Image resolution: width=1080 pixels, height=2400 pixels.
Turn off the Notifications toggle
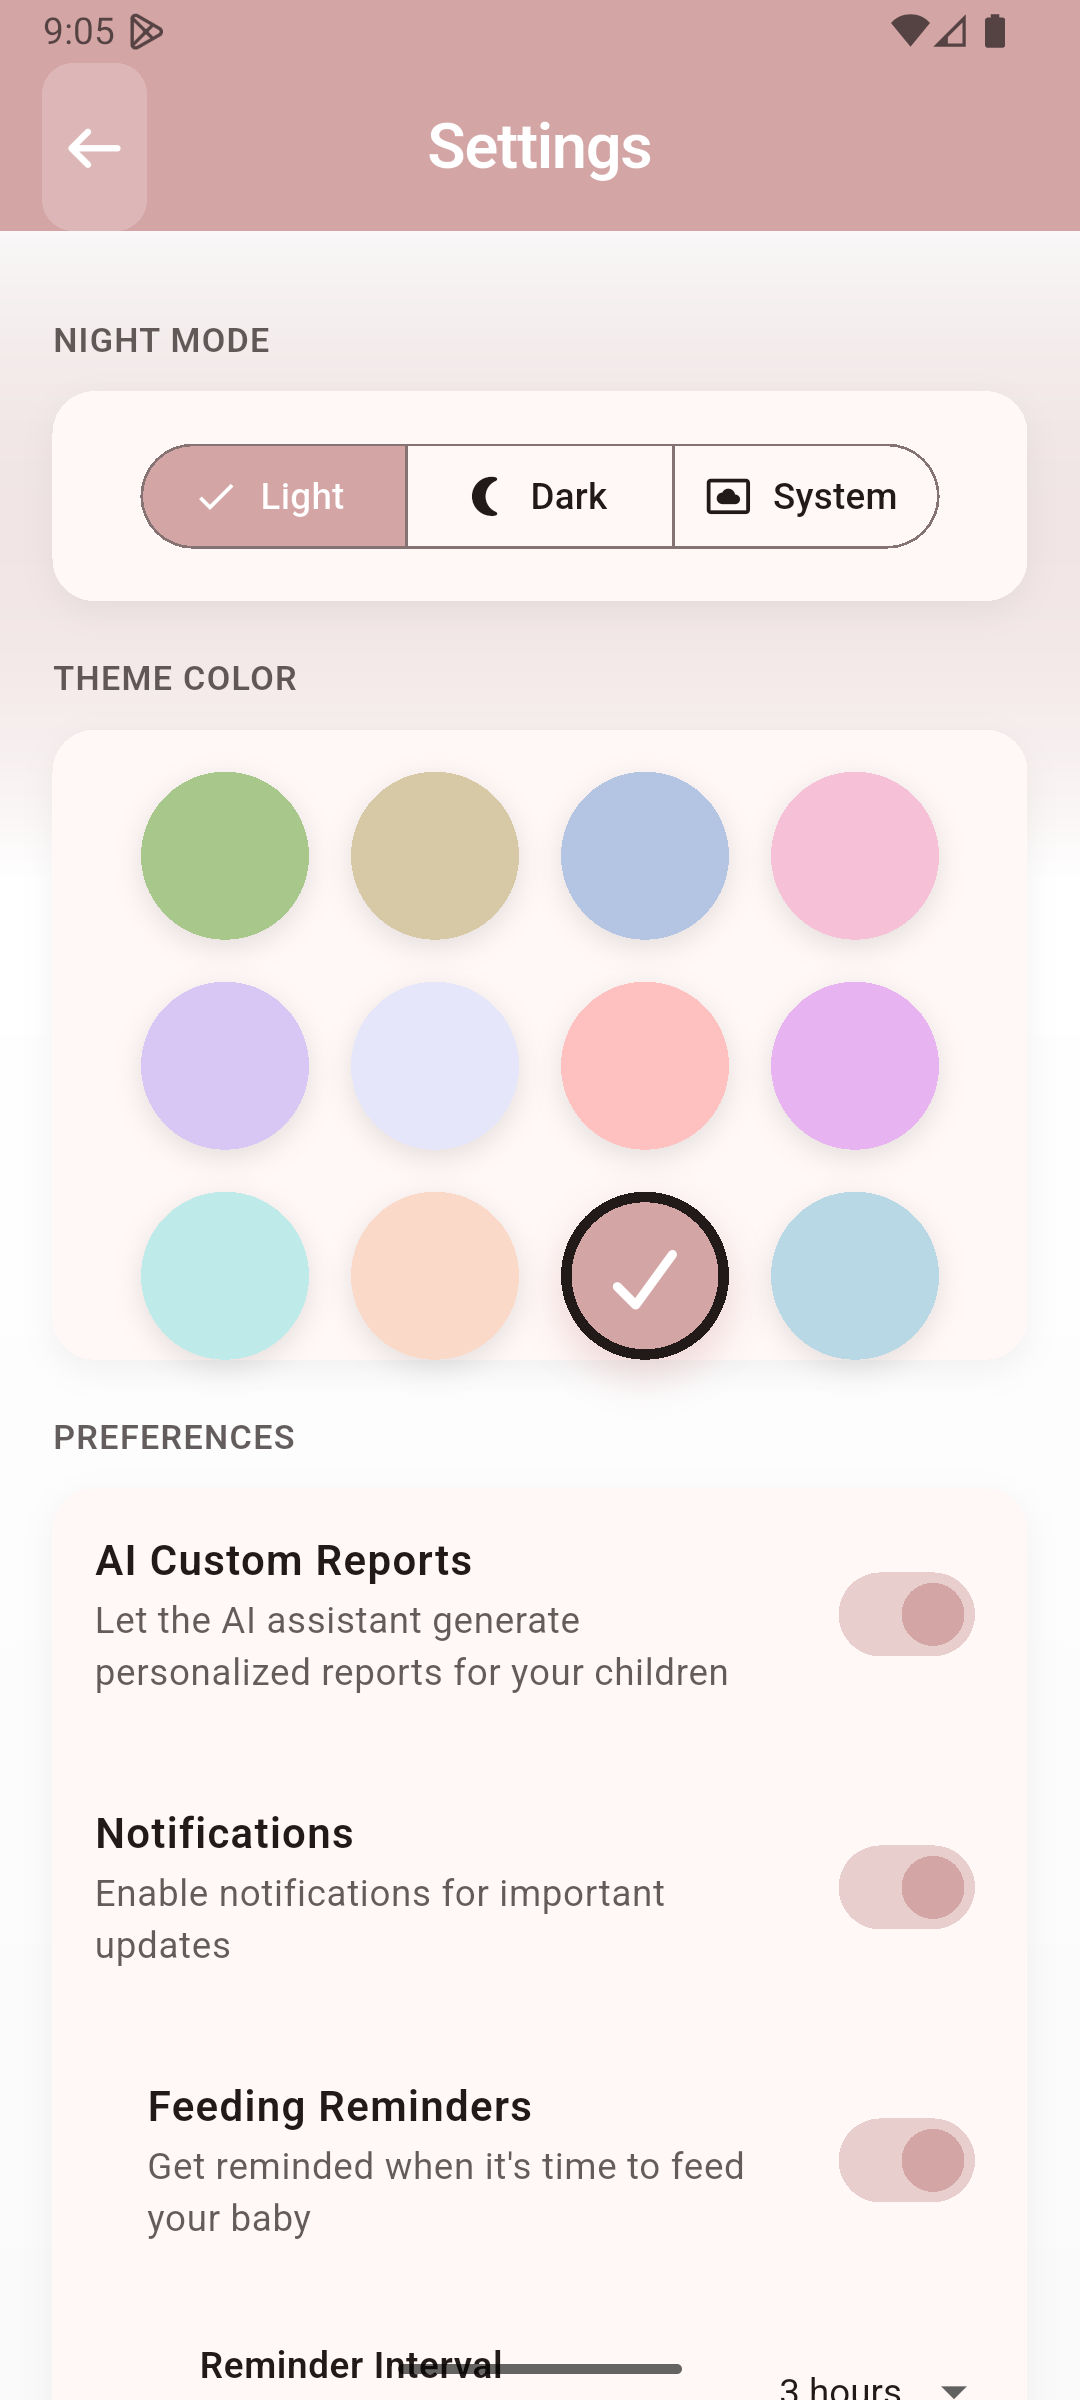coord(906,1887)
